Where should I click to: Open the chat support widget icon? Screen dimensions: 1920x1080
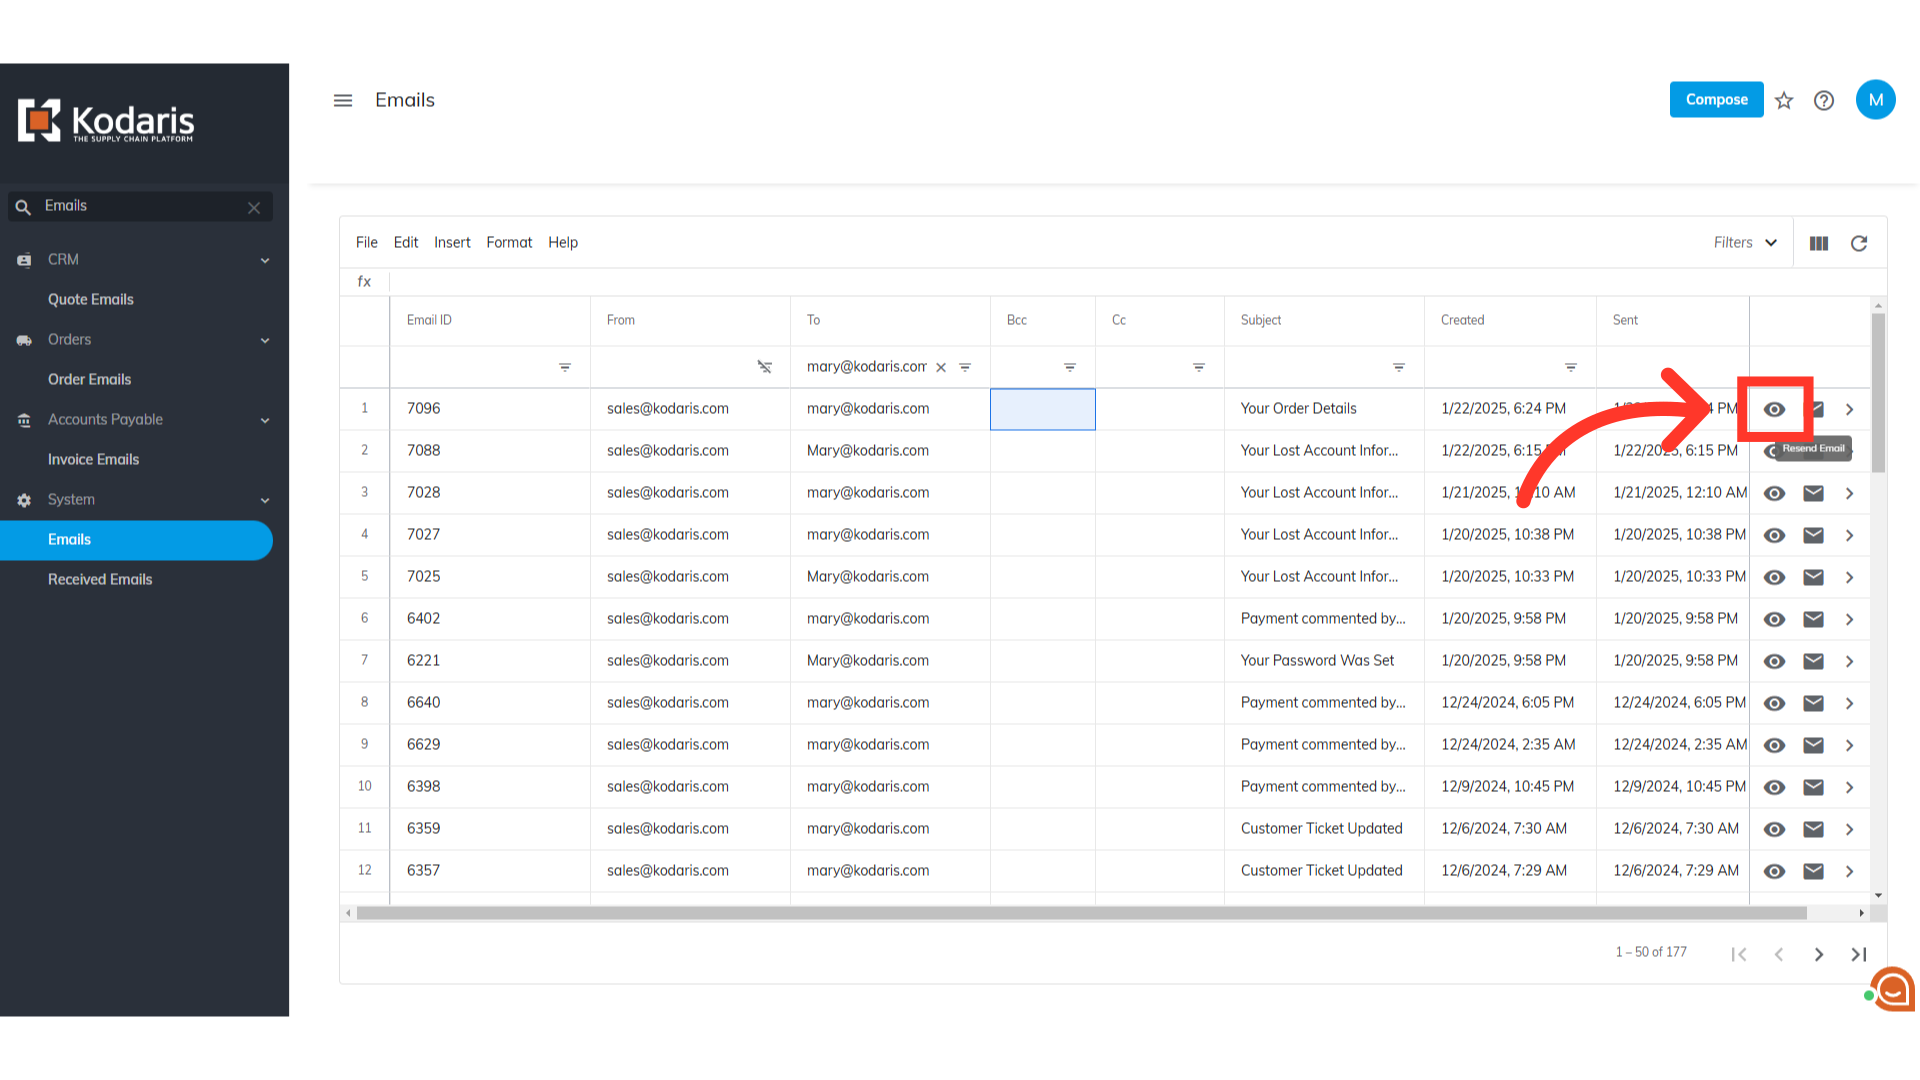click(1893, 990)
